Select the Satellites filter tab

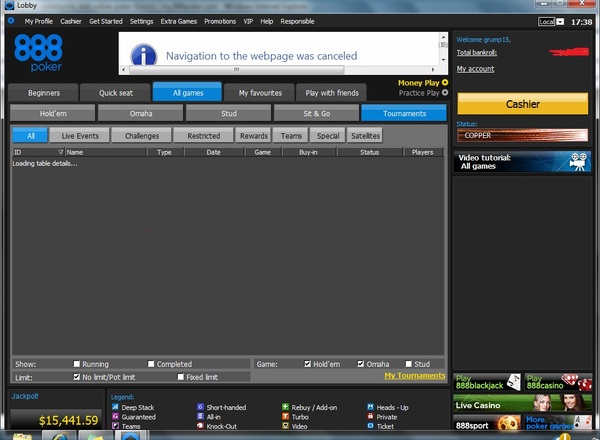[365, 136]
